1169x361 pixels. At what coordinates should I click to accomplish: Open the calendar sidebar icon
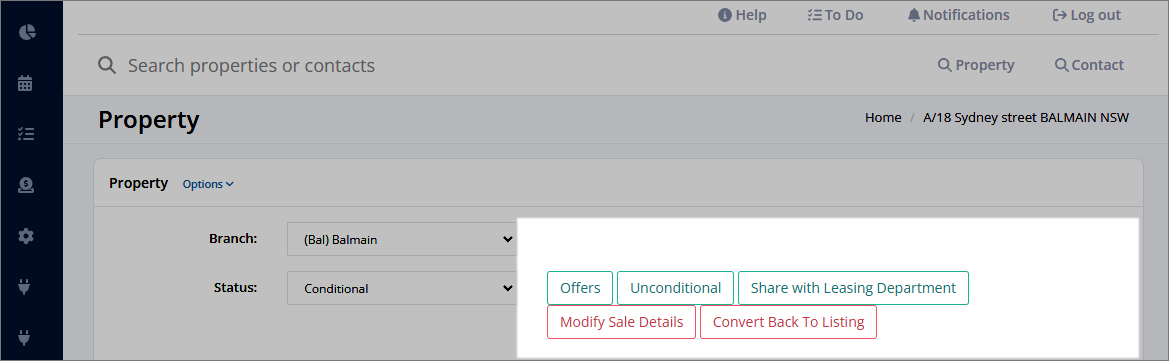25,83
